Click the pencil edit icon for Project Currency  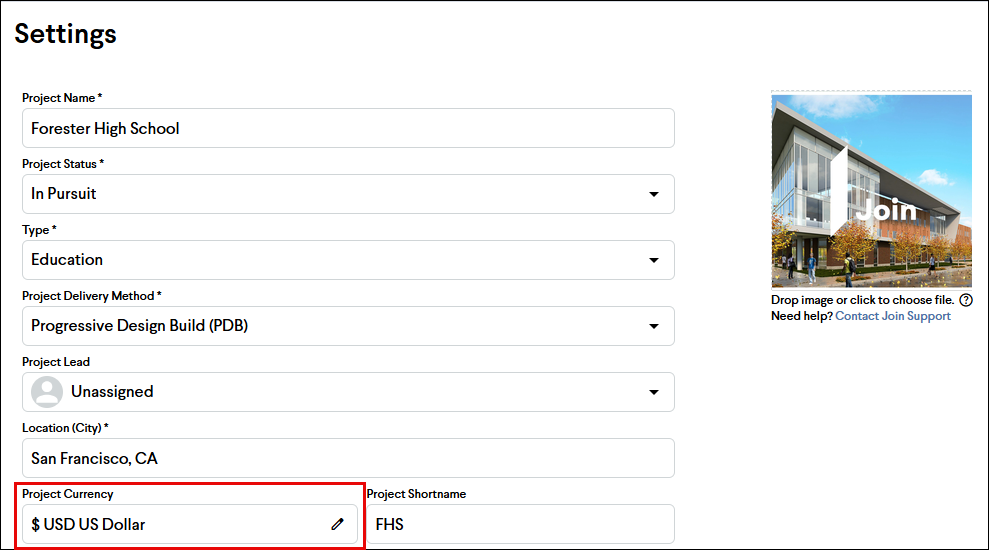pos(337,524)
